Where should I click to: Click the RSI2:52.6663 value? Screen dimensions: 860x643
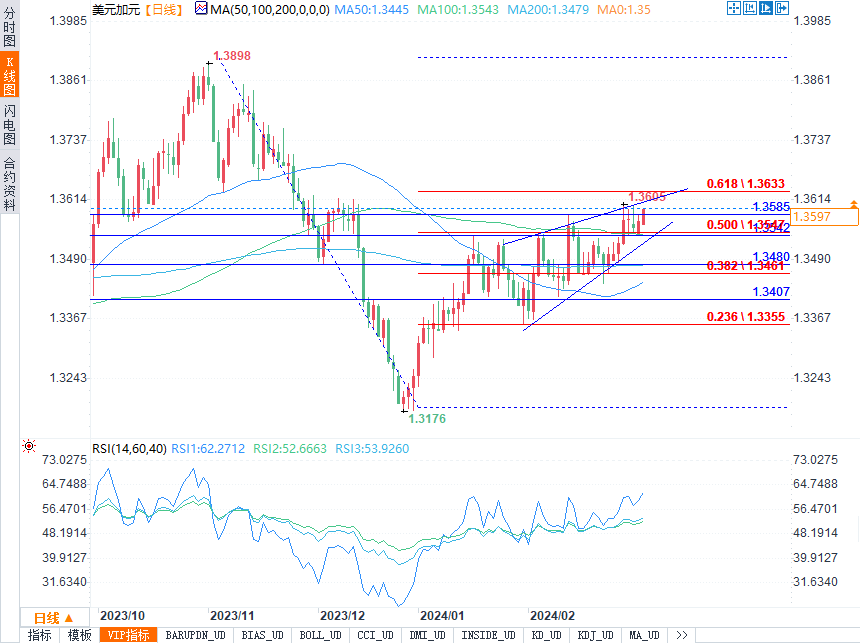(290, 449)
